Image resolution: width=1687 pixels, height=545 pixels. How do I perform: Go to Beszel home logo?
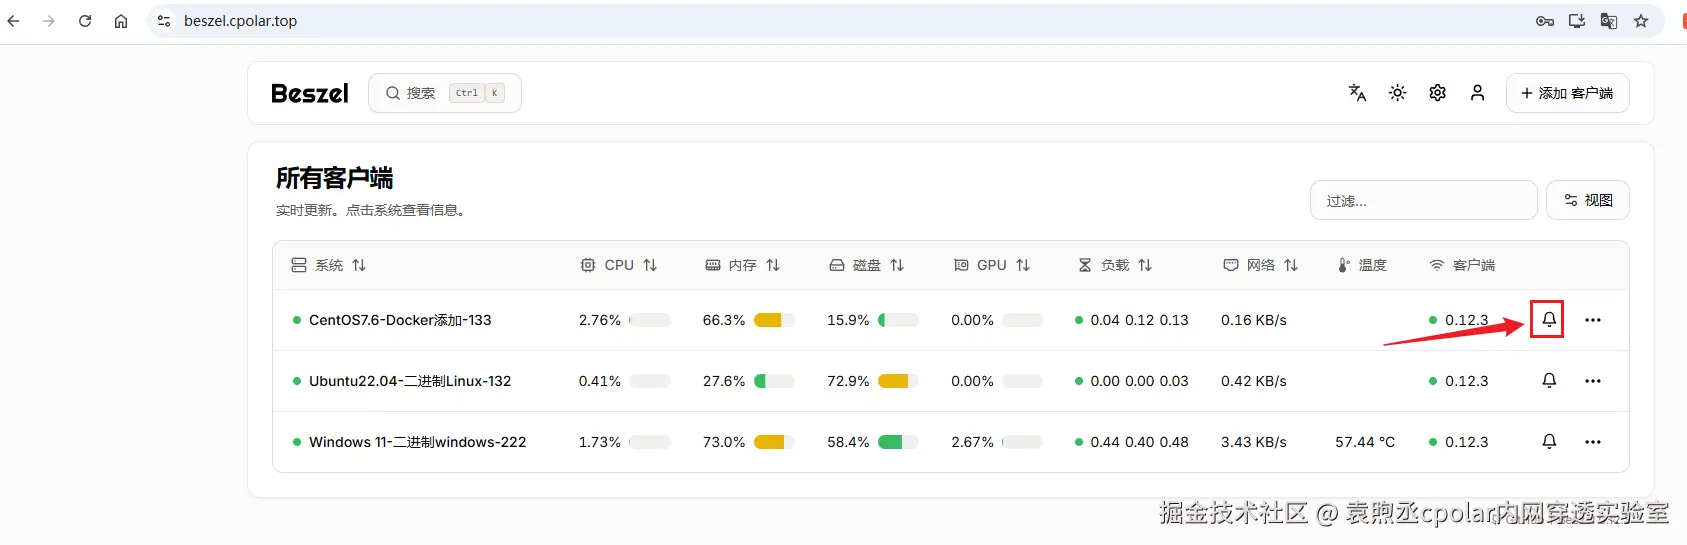pyautogui.click(x=310, y=93)
